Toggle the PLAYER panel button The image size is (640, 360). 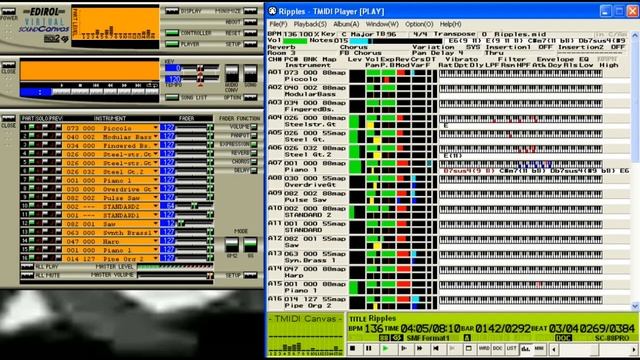(172, 44)
